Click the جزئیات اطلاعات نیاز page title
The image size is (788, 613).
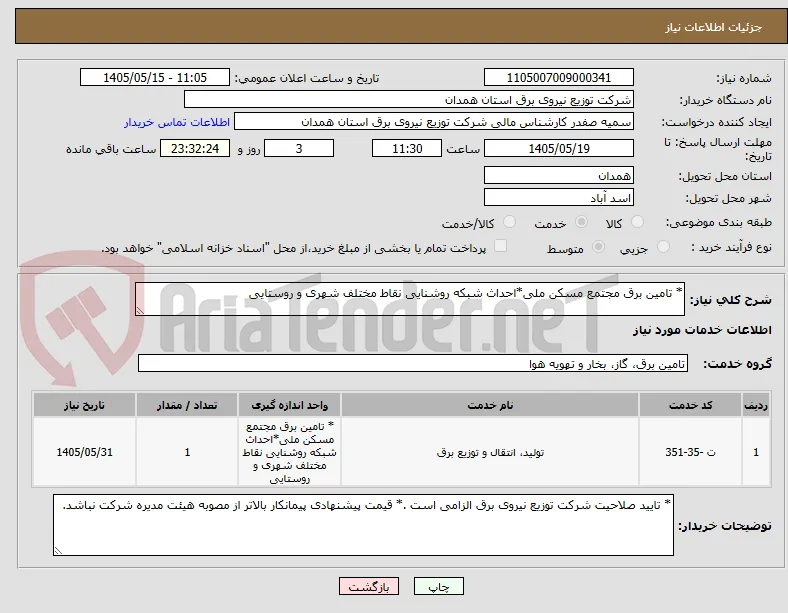click(713, 27)
